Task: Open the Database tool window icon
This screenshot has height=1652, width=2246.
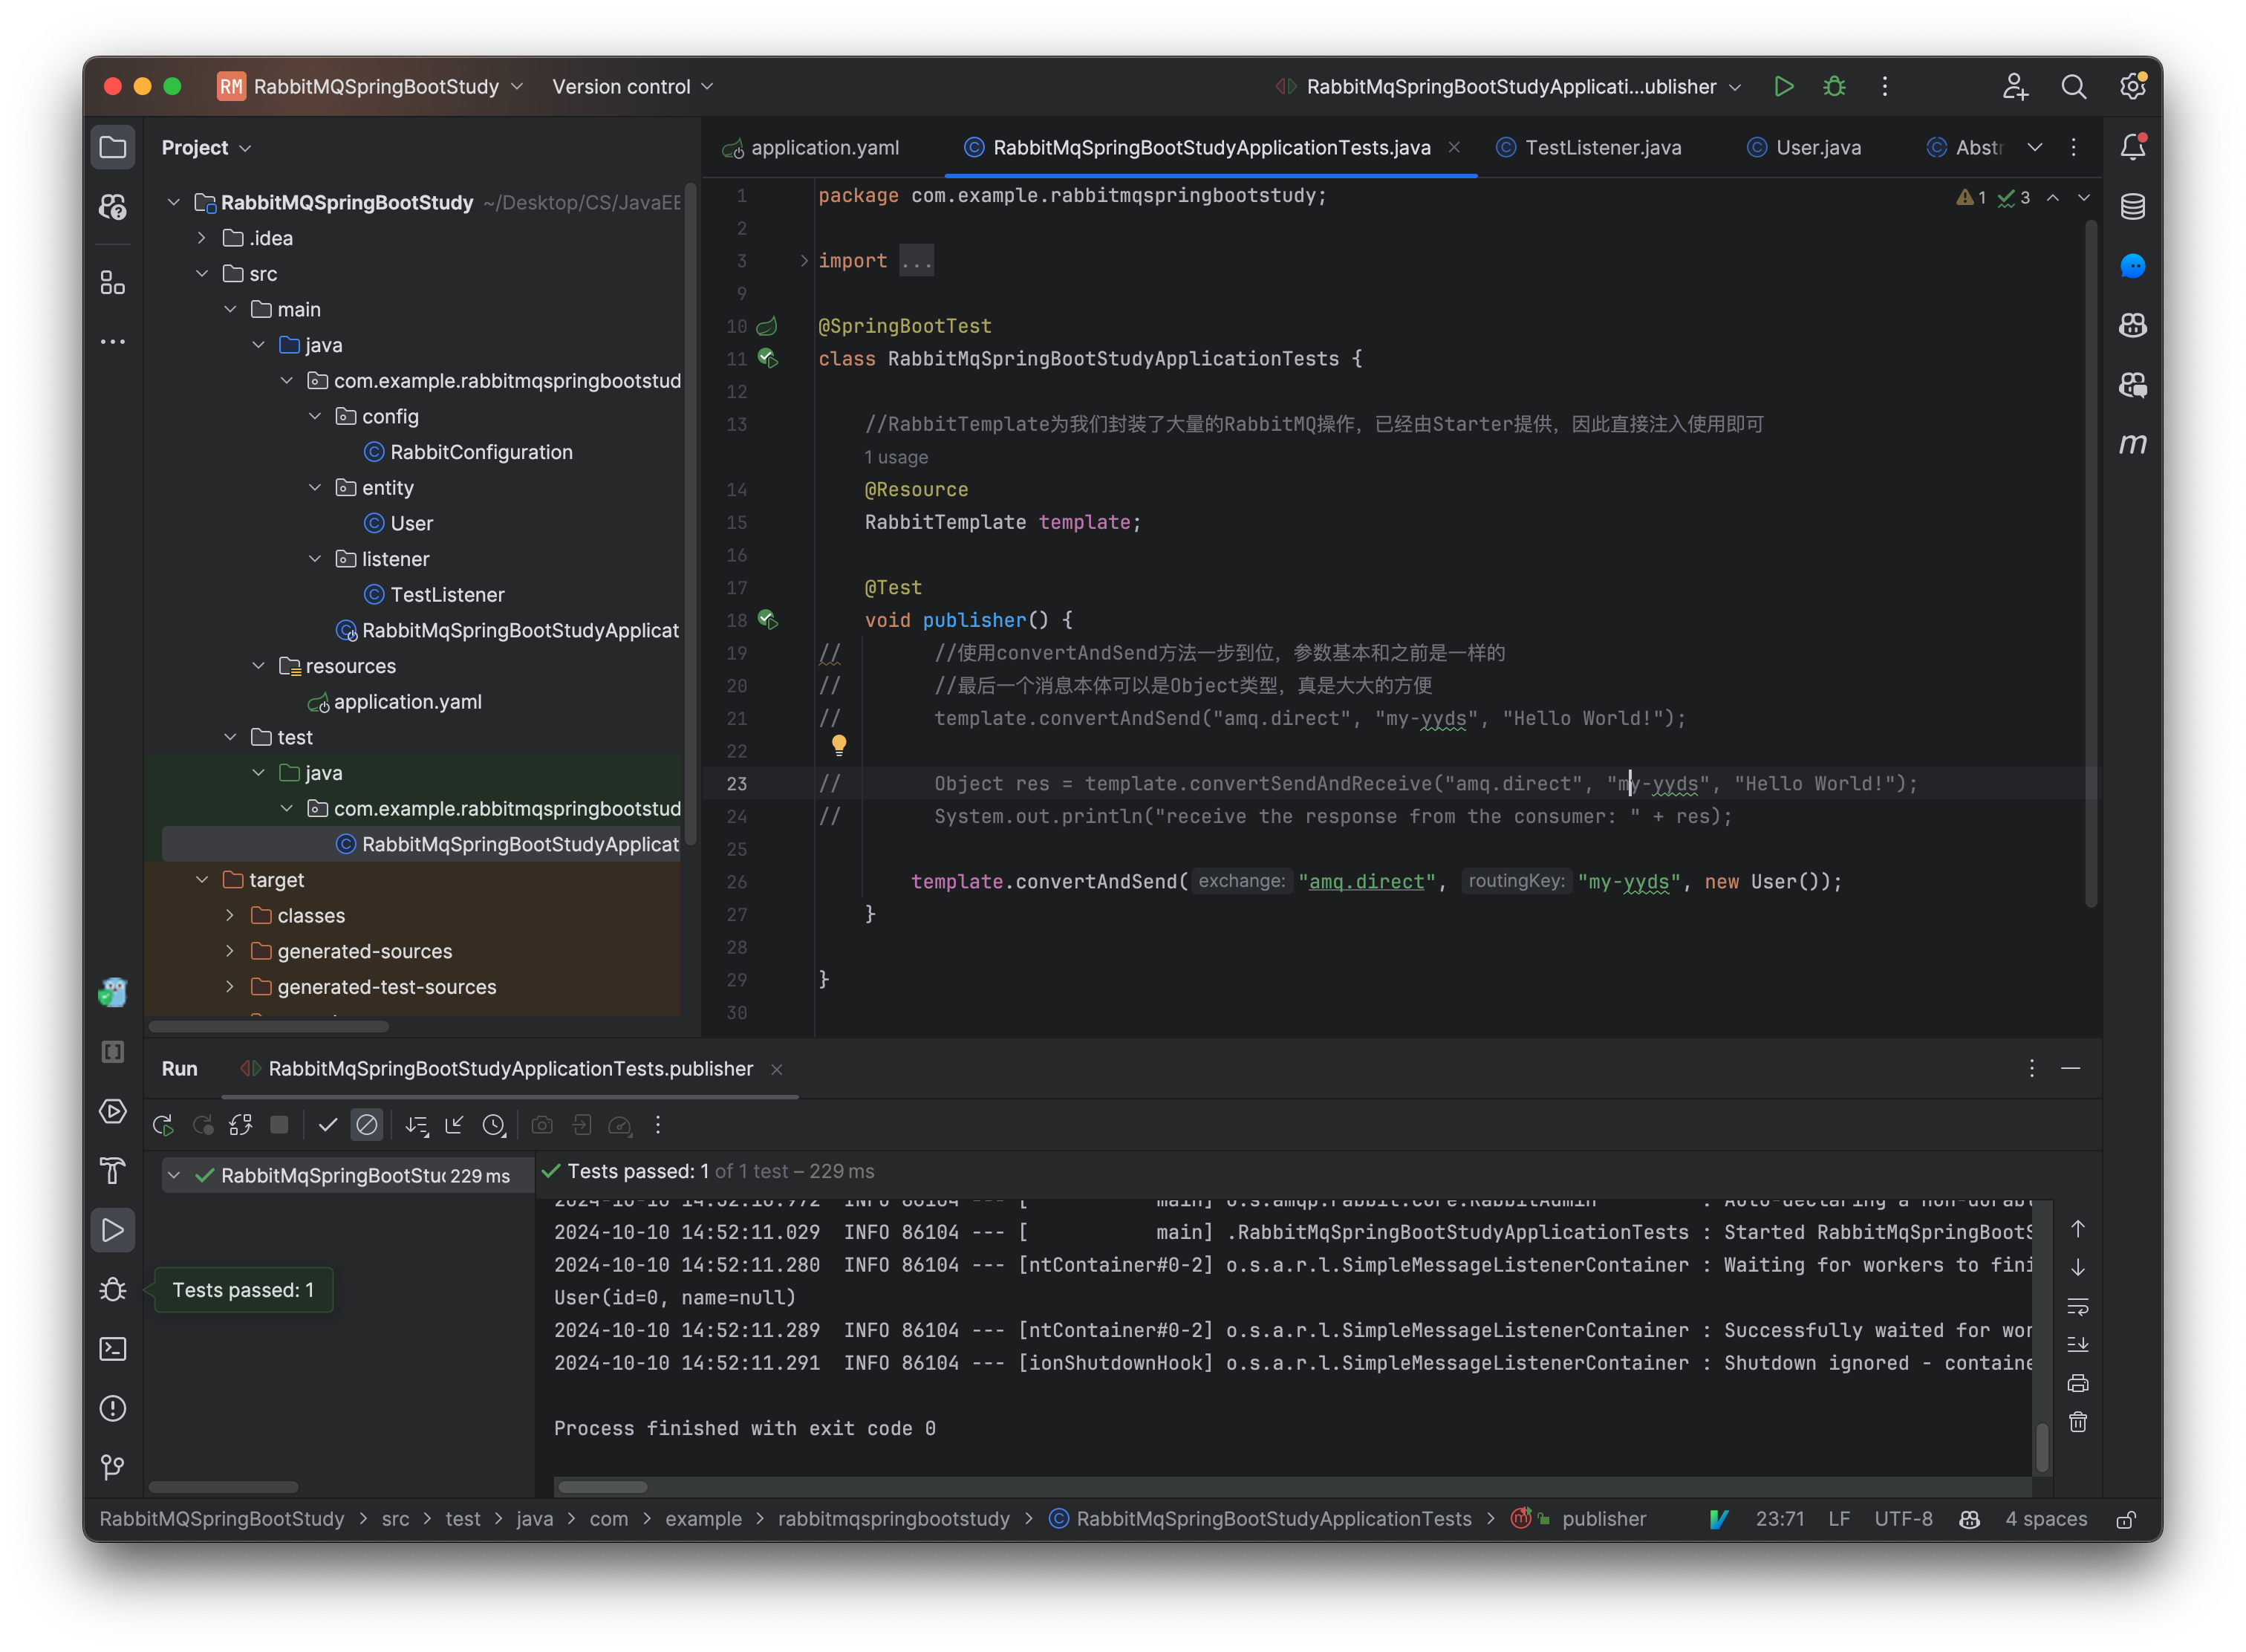Action: tap(2132, 207)
